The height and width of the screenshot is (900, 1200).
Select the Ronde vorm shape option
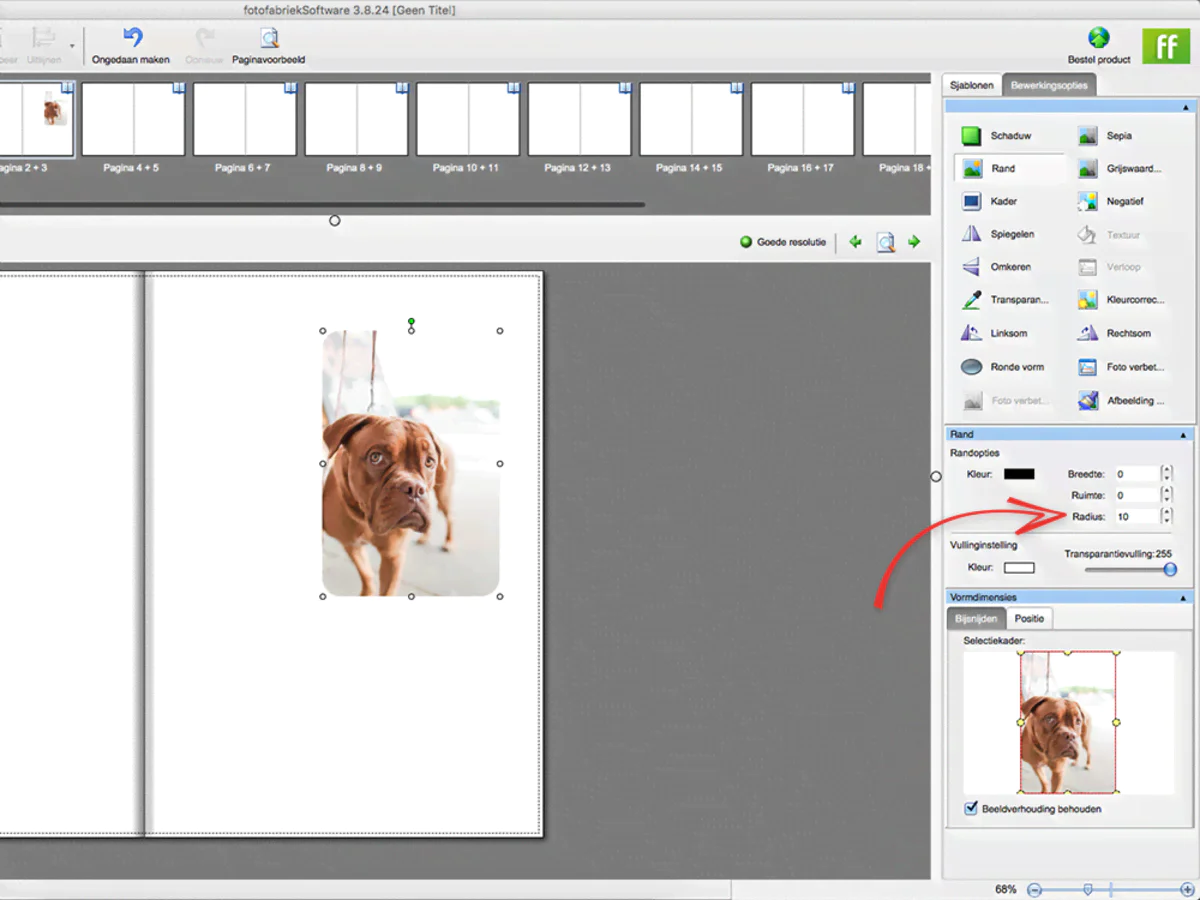click(971, 367)
